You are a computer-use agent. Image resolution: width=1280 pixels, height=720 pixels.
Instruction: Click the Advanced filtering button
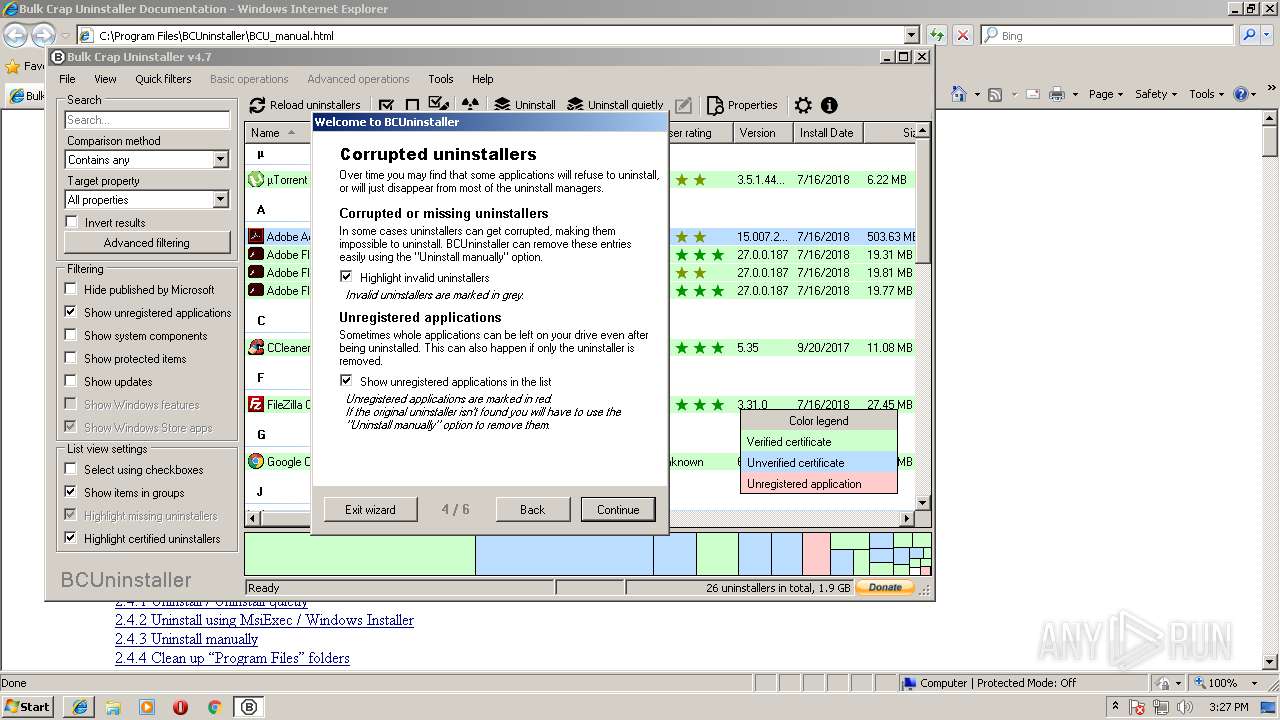click(x=147, y=243)
